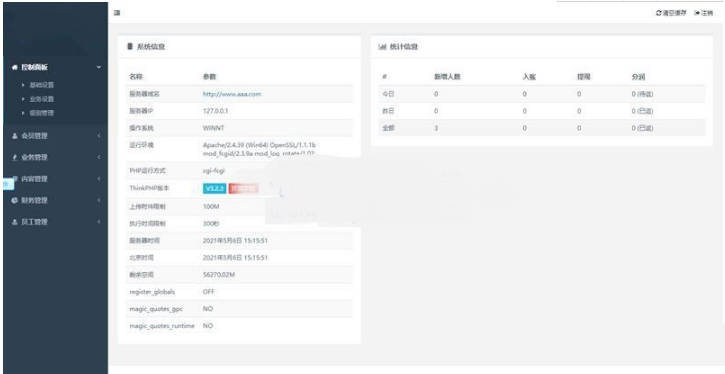Open the http://www.aaa.com link

[x=232, y=94]
